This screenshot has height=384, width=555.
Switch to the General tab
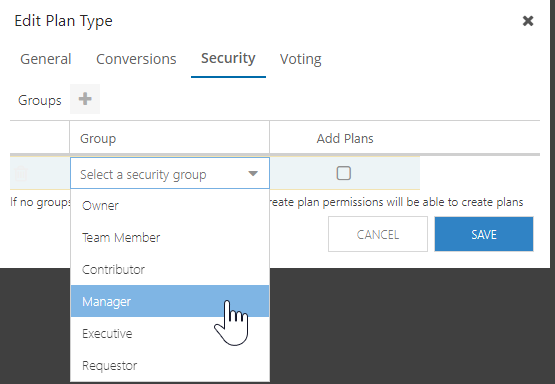click(x=46, y=59)
